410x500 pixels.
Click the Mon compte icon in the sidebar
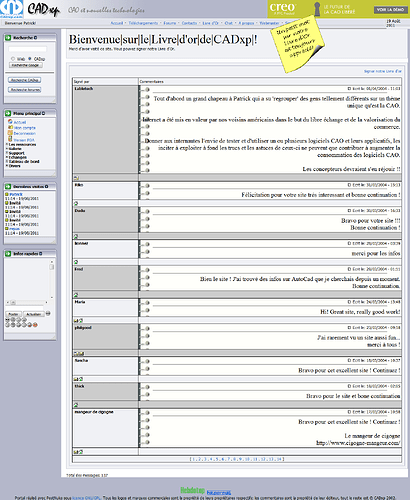(x=10, y=127)
